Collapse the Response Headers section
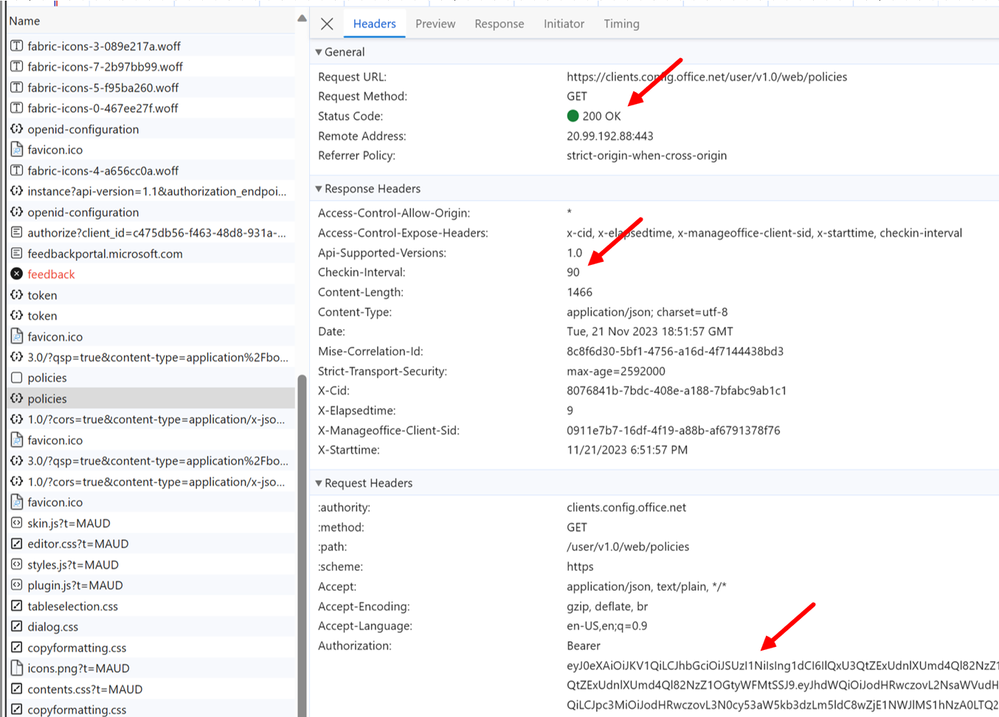 [319, 189]
